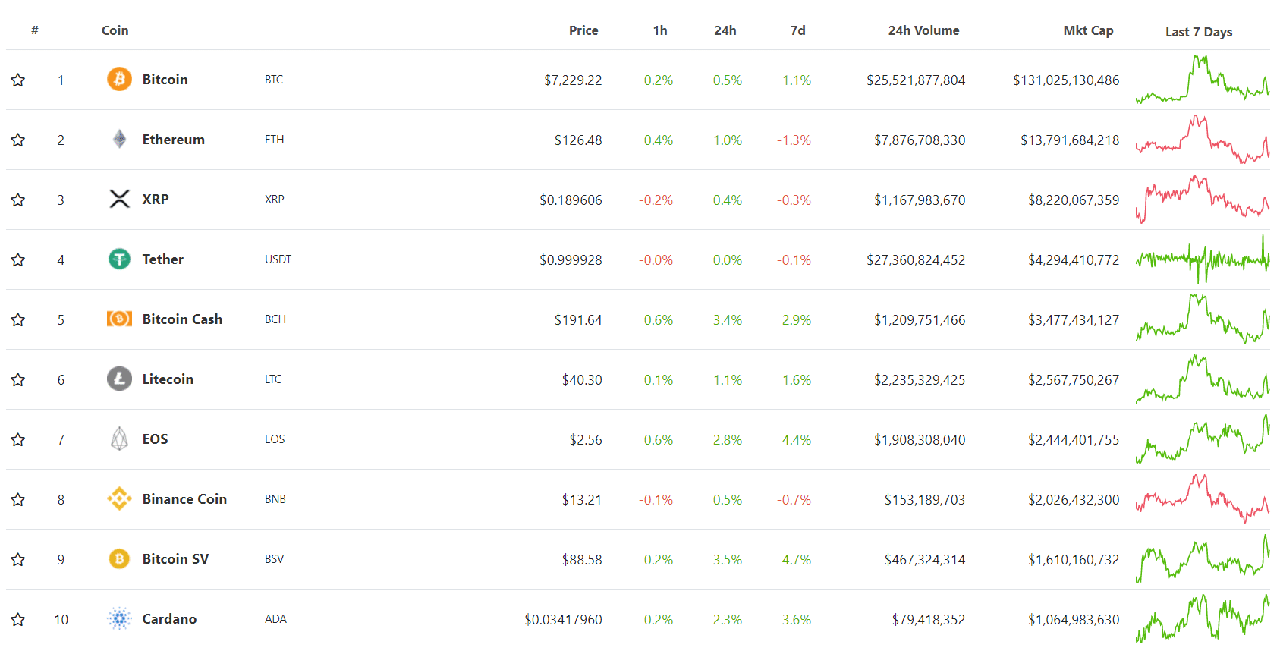The height and width of the screenshot is (654, 1280).
Task: Open Tether 7-day sparkline
Action: point(1202,260)
